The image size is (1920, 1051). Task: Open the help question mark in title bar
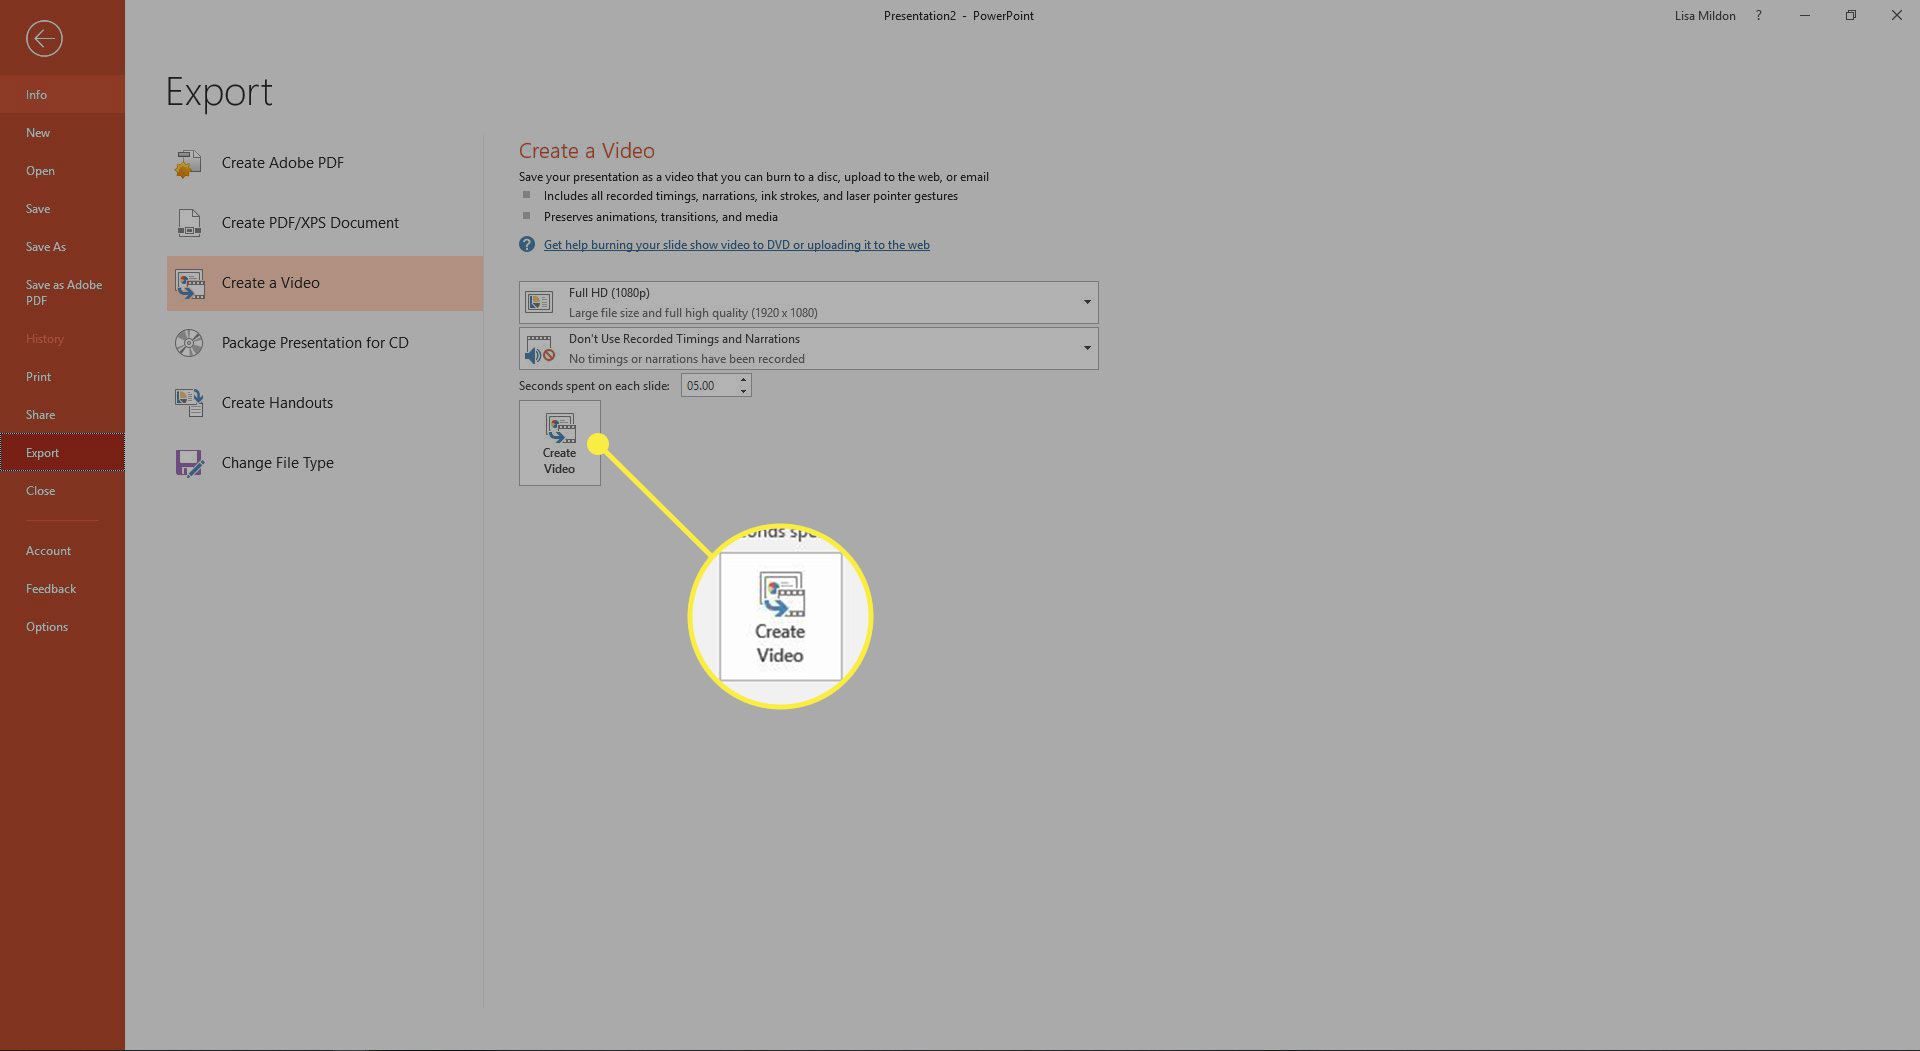tap(1758, 15)
